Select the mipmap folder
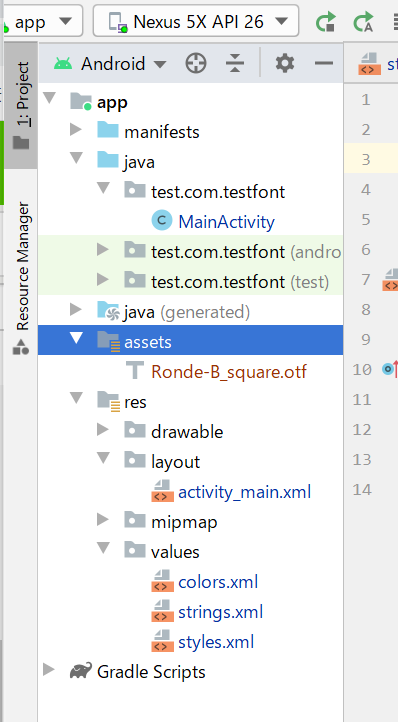The height and width of the screenshot is (722, 398). click(184, 522)
